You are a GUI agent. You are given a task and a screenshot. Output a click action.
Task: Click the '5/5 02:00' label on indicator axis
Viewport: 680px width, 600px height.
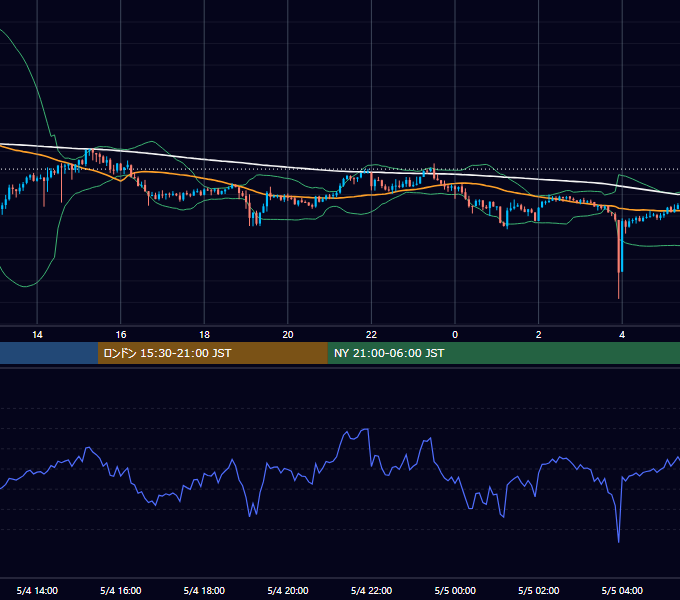tap(539, 590)
